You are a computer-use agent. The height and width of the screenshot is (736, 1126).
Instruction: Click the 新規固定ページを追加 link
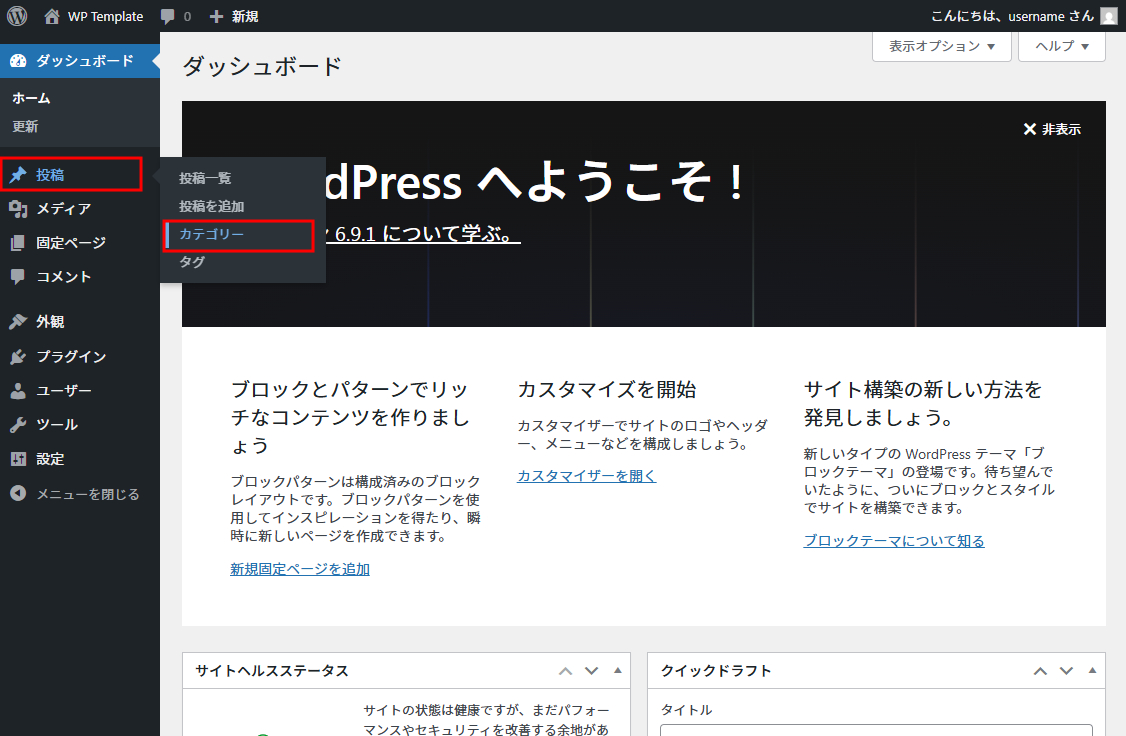point(300,569)
